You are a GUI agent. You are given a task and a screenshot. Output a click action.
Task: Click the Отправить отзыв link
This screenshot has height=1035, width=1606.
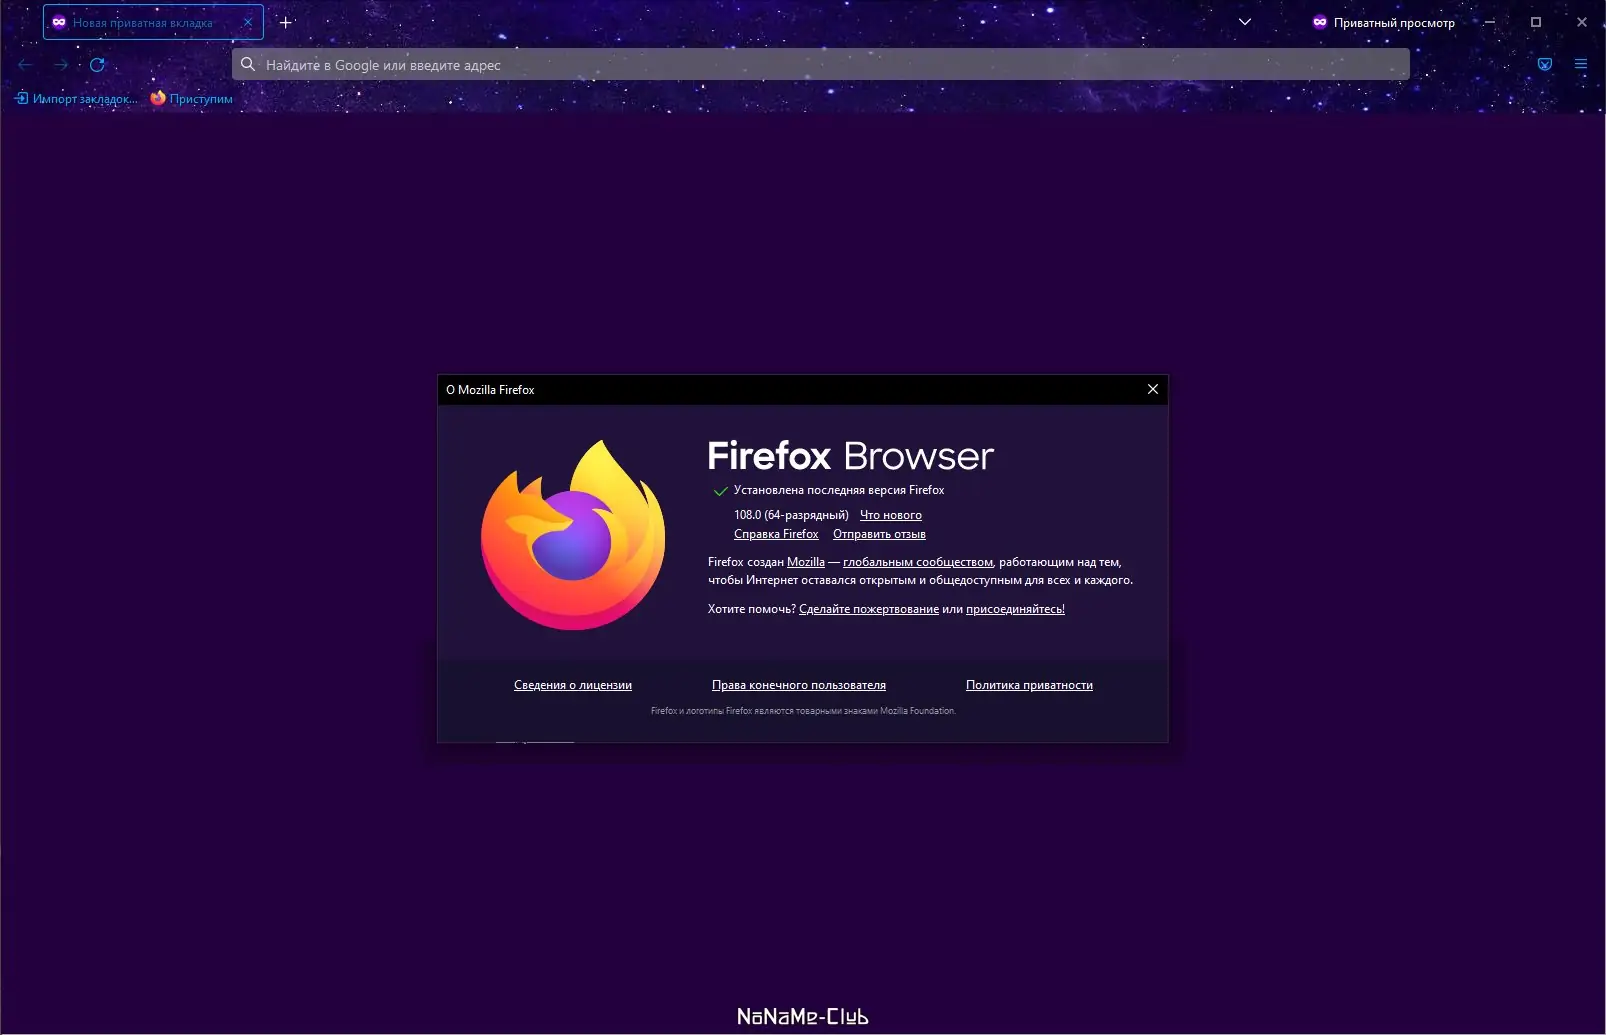(879, 534)
